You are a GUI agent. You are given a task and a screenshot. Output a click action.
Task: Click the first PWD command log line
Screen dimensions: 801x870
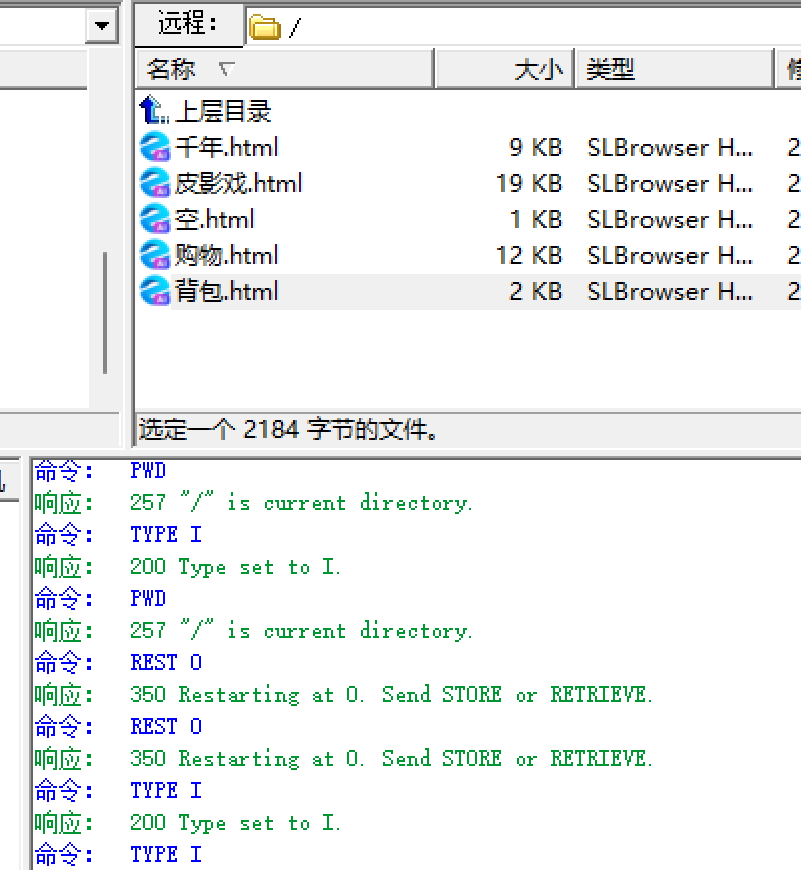point(148,471)
